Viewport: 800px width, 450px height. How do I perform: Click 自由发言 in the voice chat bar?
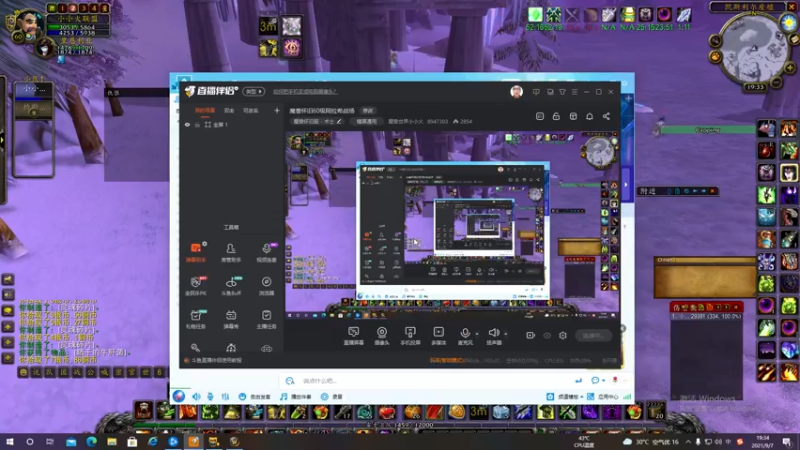coord(255,396)
